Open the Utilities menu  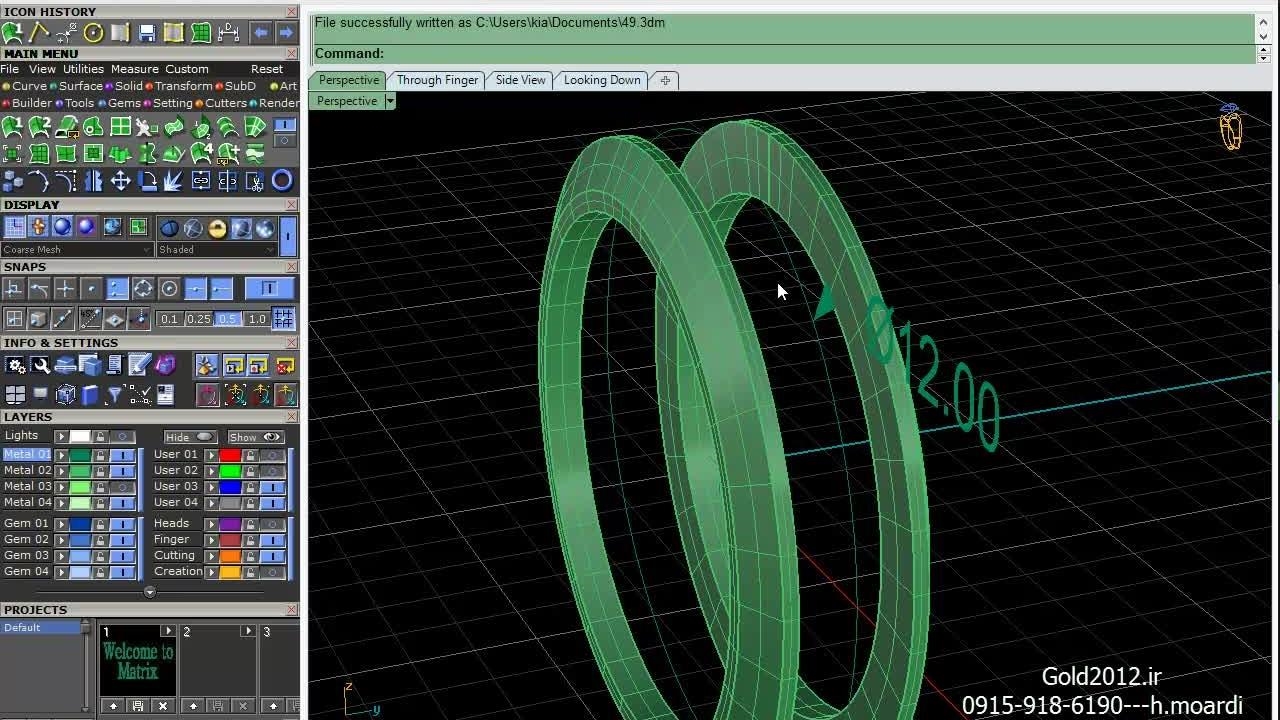click(x=83, y=69)
